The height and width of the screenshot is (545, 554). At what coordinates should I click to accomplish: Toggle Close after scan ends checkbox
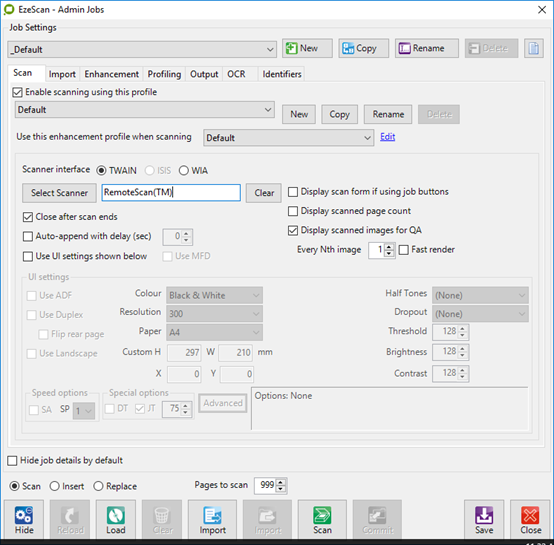[x=28, y=217]
